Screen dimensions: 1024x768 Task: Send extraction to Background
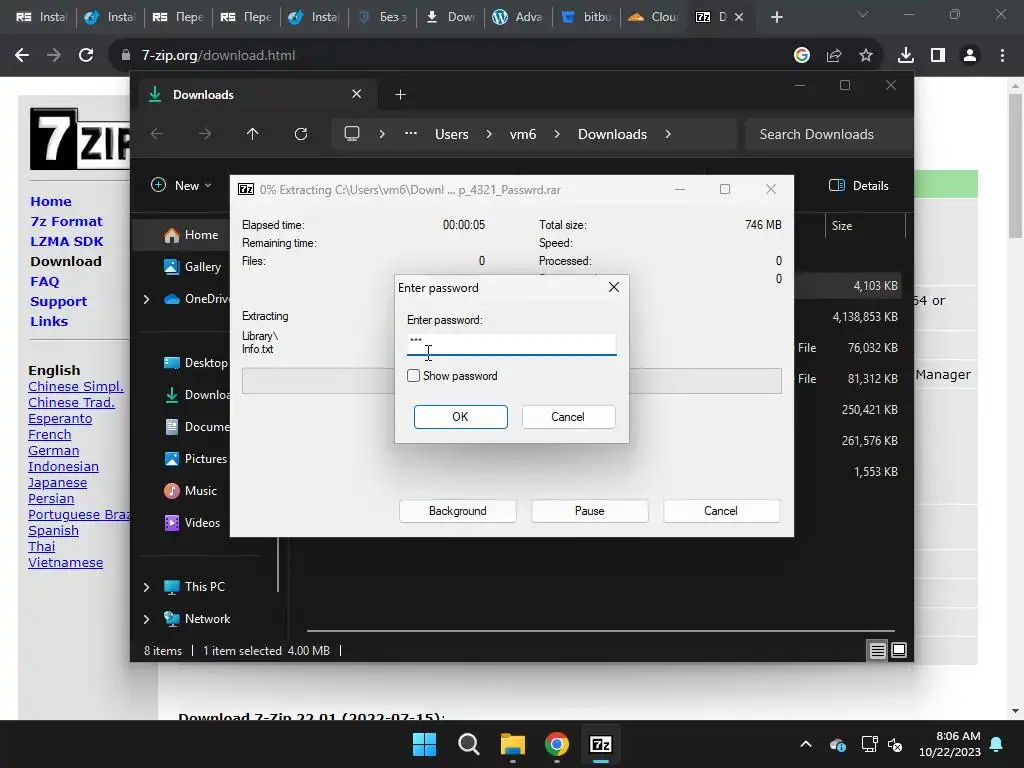pos(458,511)
